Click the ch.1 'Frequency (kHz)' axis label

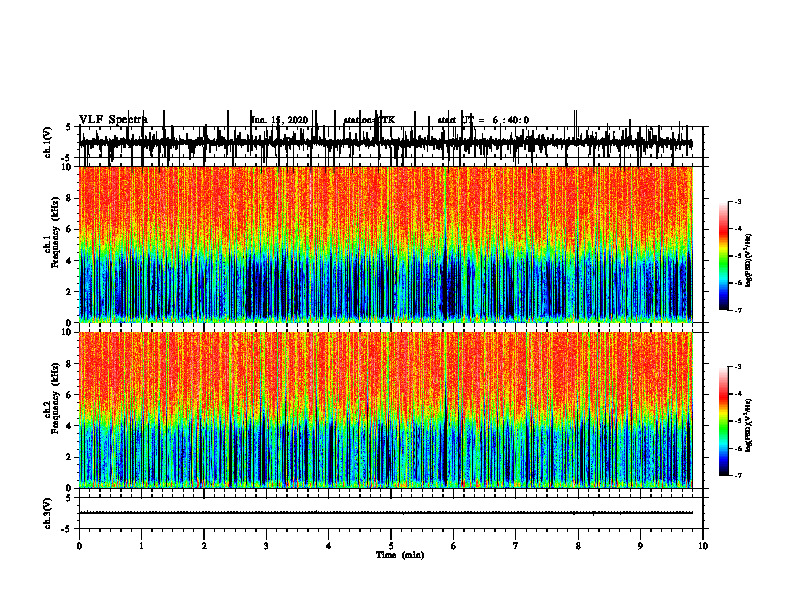click(x=56, y=233)
